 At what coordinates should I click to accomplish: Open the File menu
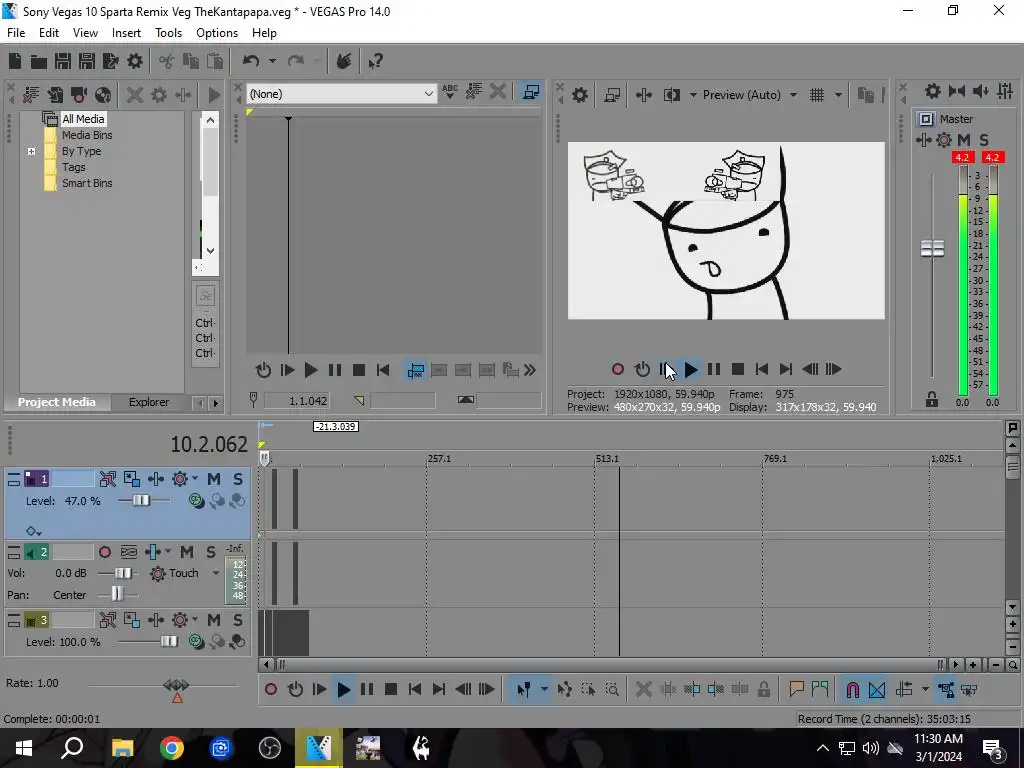click(x=16, y=33)
